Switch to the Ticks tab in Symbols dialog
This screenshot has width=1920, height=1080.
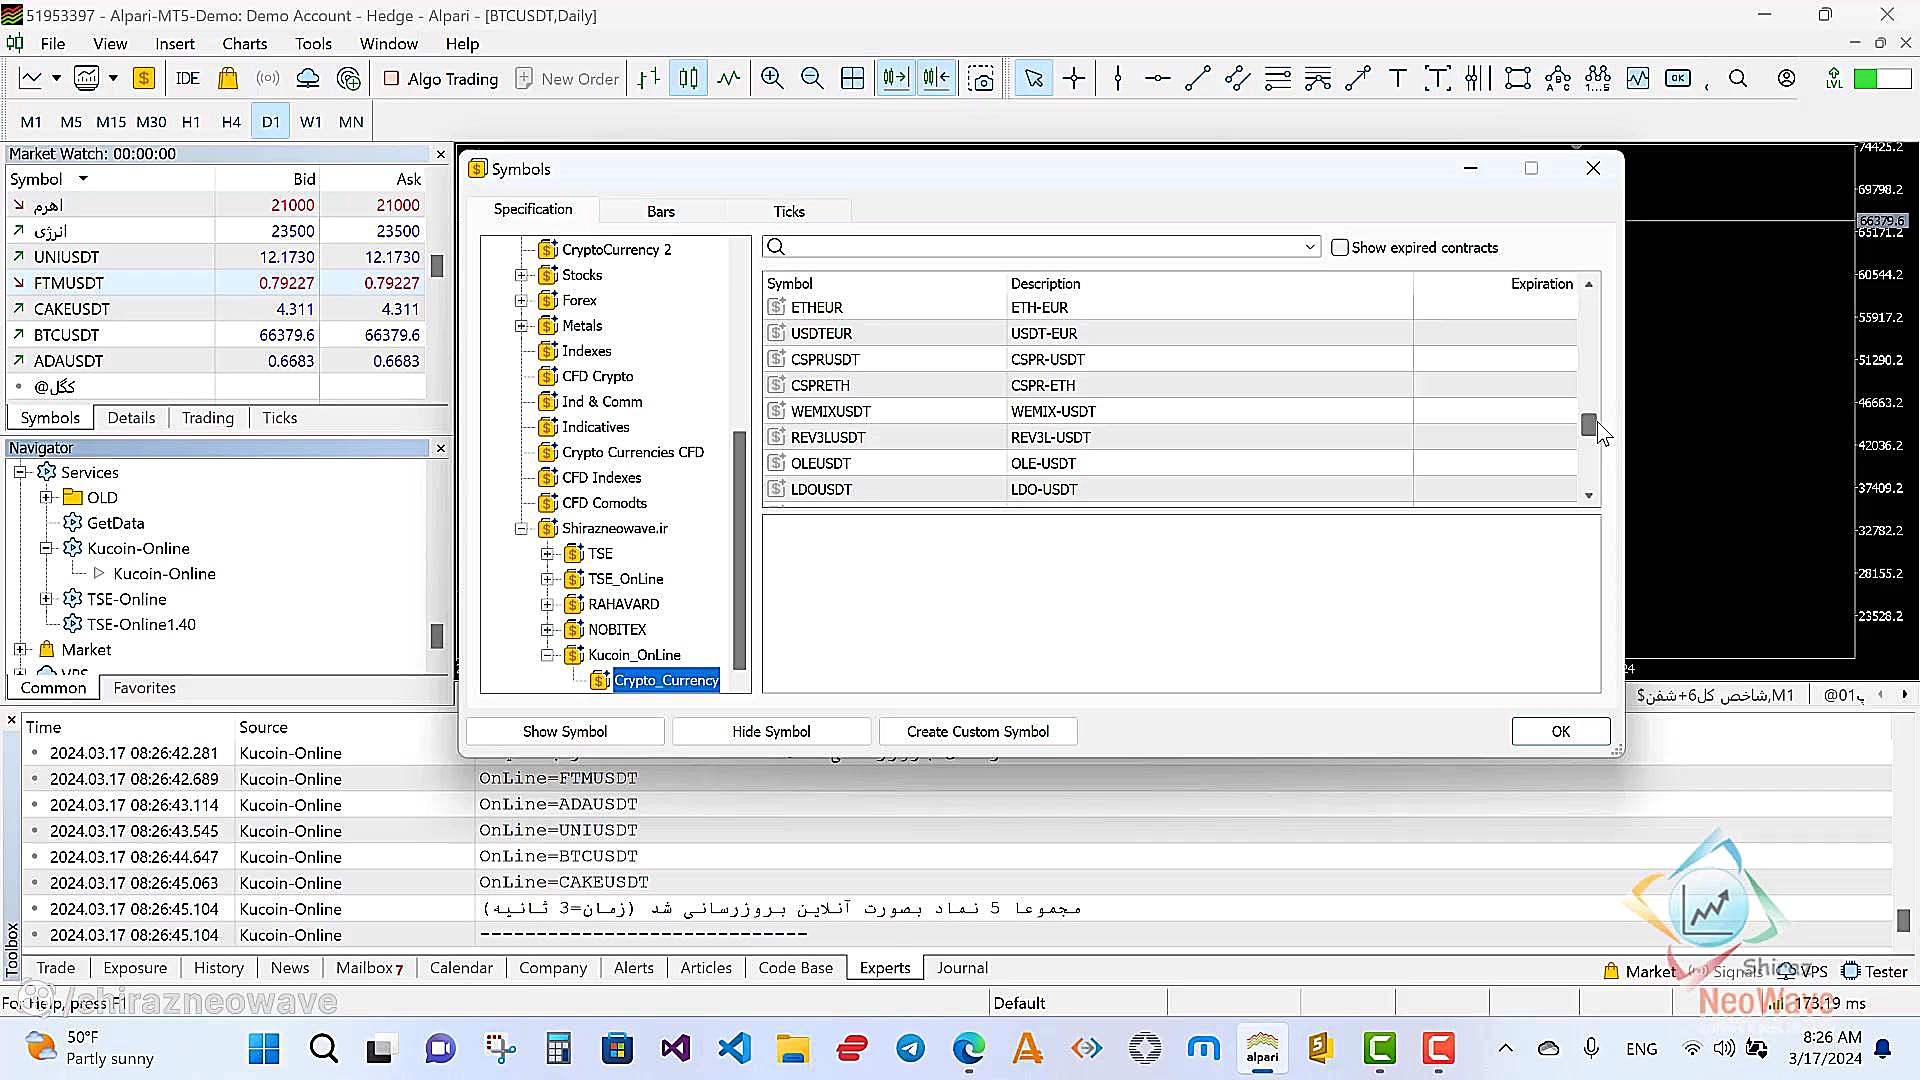[x=789, y=211]
